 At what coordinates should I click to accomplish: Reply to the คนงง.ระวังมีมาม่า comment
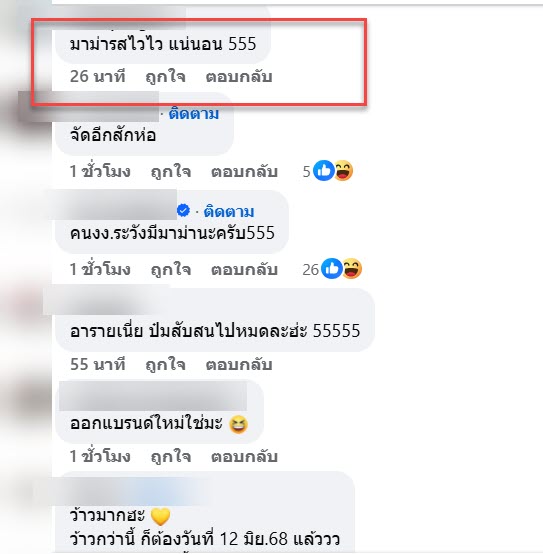(x=244, y=270)
